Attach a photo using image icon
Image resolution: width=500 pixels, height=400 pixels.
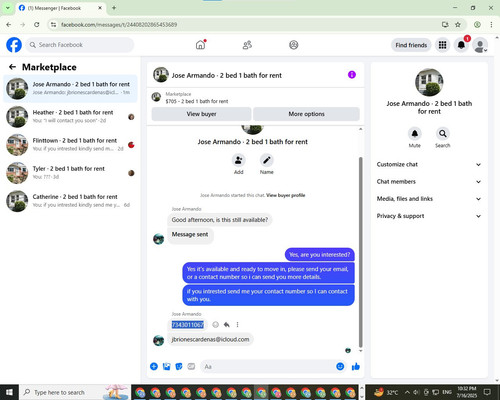click(x=166, y=367)
